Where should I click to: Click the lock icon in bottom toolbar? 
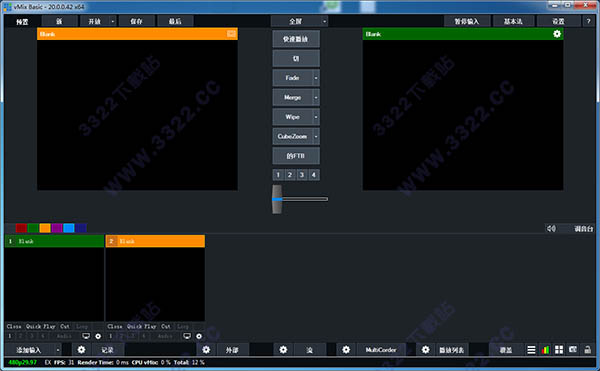(587, 350)
